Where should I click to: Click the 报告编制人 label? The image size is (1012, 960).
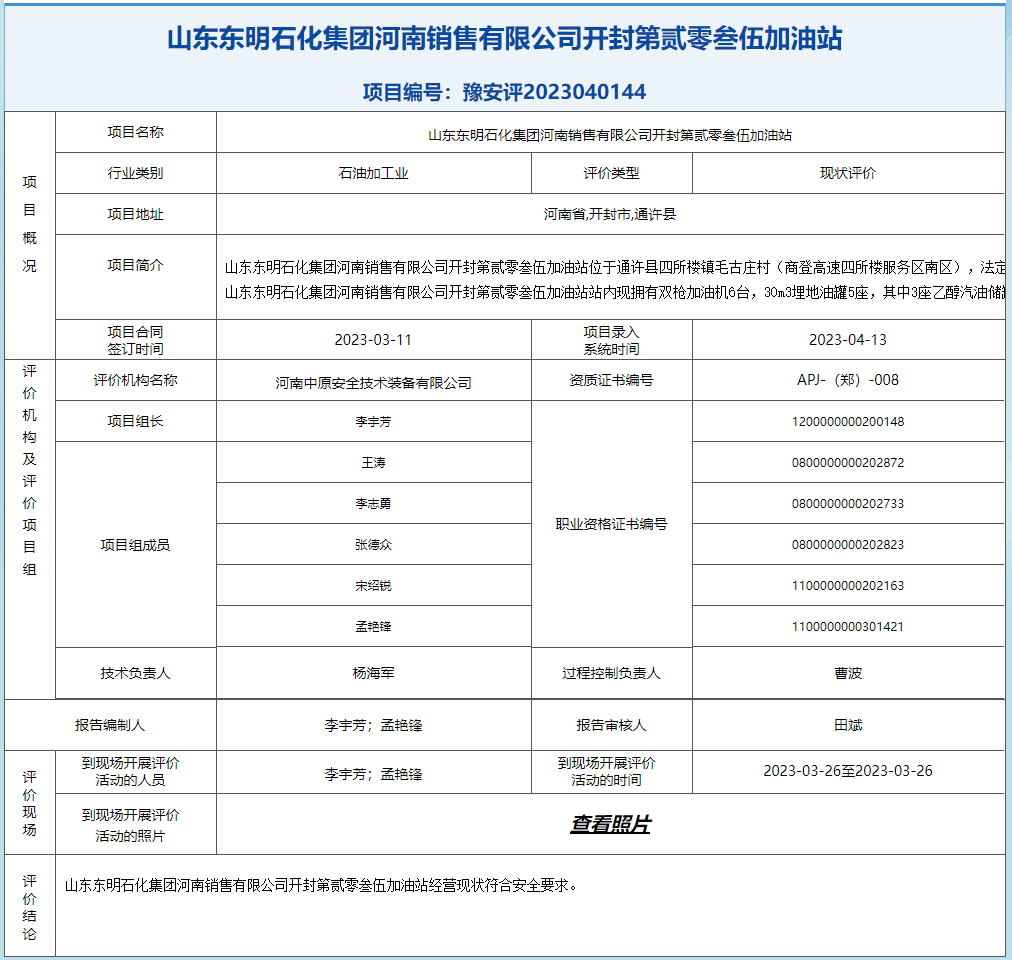[x=110, y=725]
